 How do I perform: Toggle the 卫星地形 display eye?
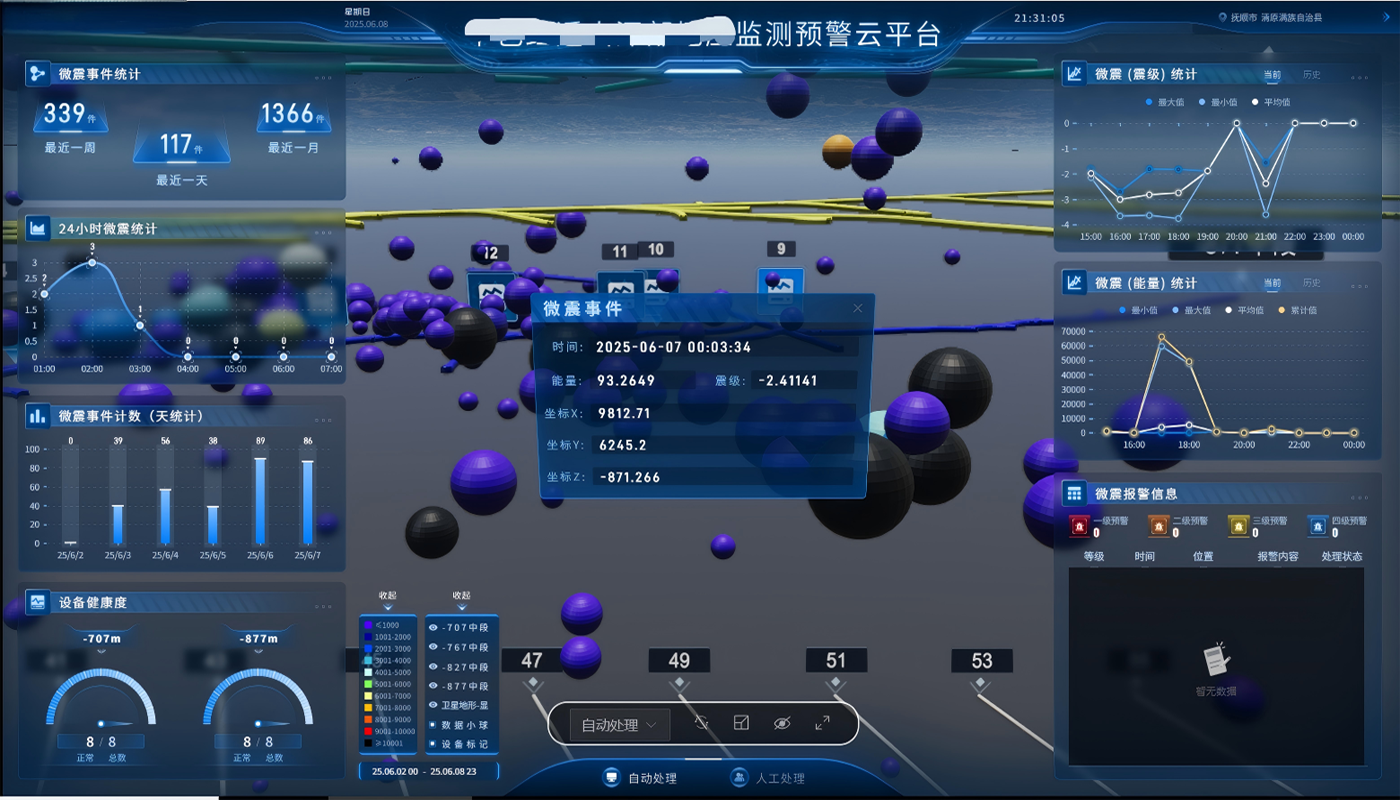tap(433, 705)
